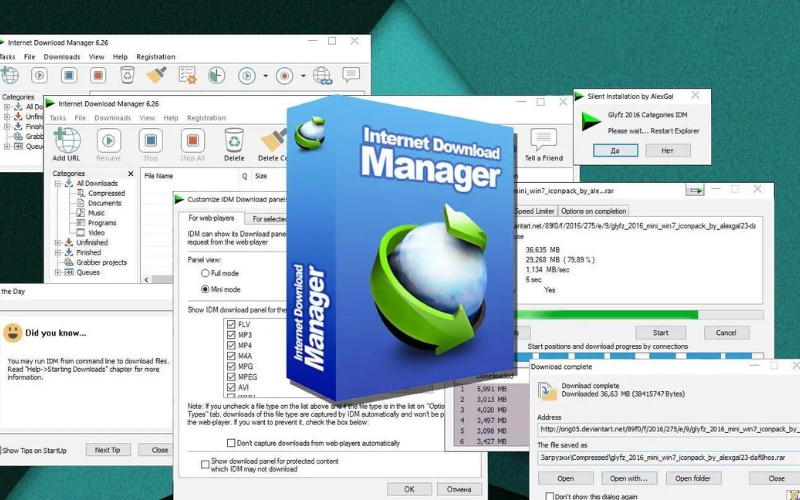Image resolution: width=800 pixels, height=500 pixels.
Task: Click the blue connections progress bar
Action: (x=640, y=356)
